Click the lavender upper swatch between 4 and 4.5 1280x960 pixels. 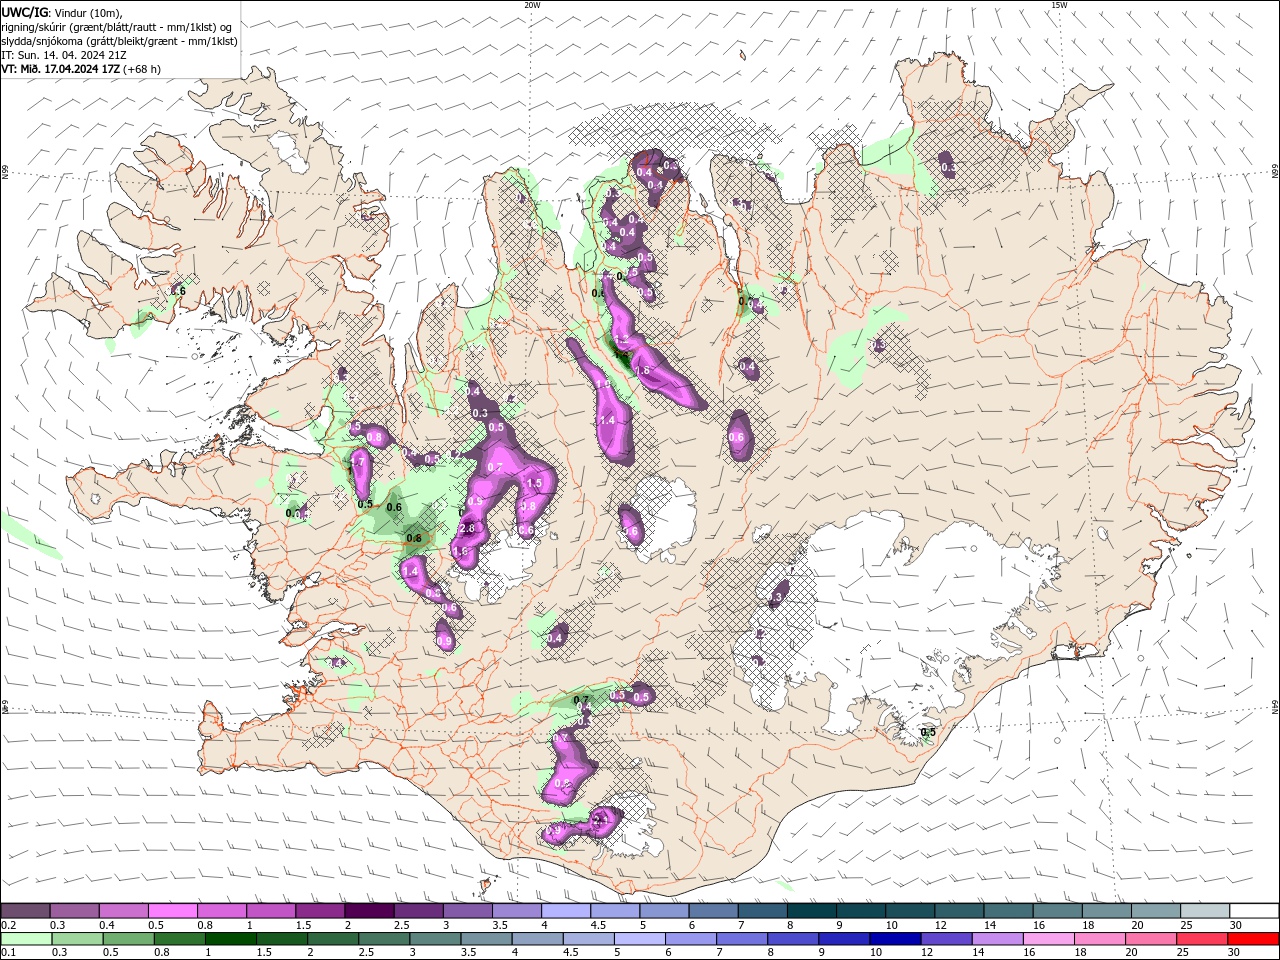566,911
